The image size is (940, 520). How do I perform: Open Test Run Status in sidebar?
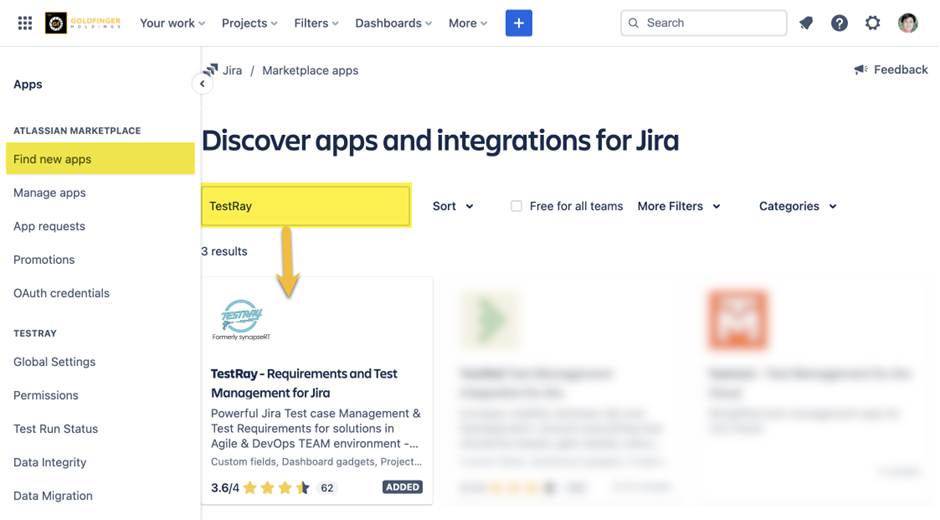[x=56, y=429]
